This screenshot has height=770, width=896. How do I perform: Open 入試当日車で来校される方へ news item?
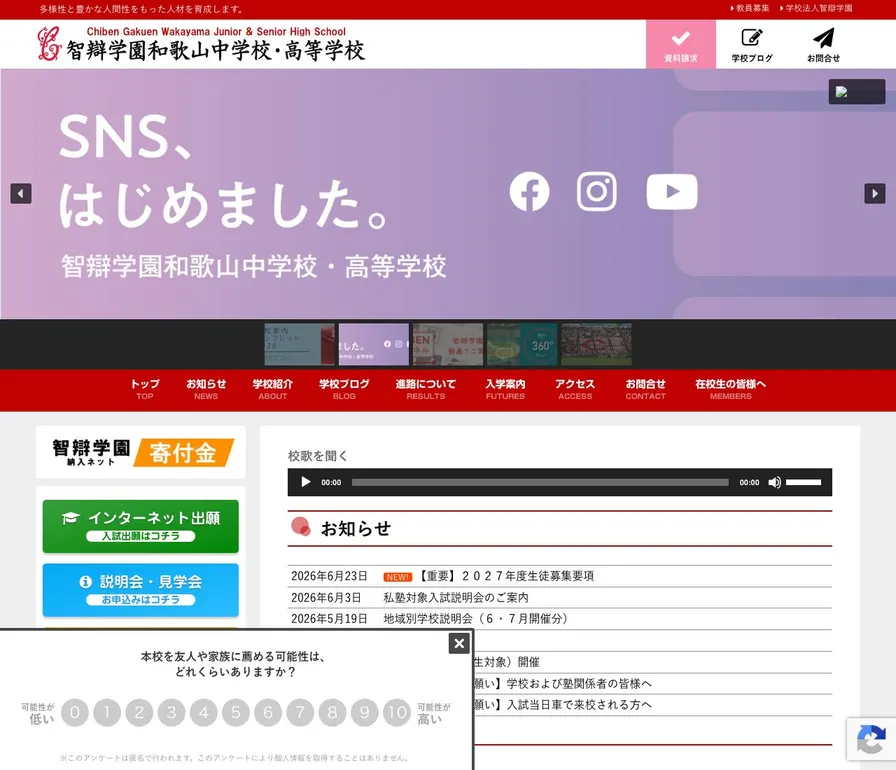(x=562, y=705)
